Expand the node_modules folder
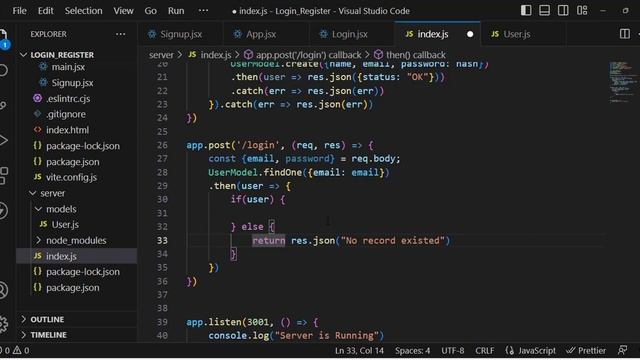The image size is (640, 360). [76, 240]
